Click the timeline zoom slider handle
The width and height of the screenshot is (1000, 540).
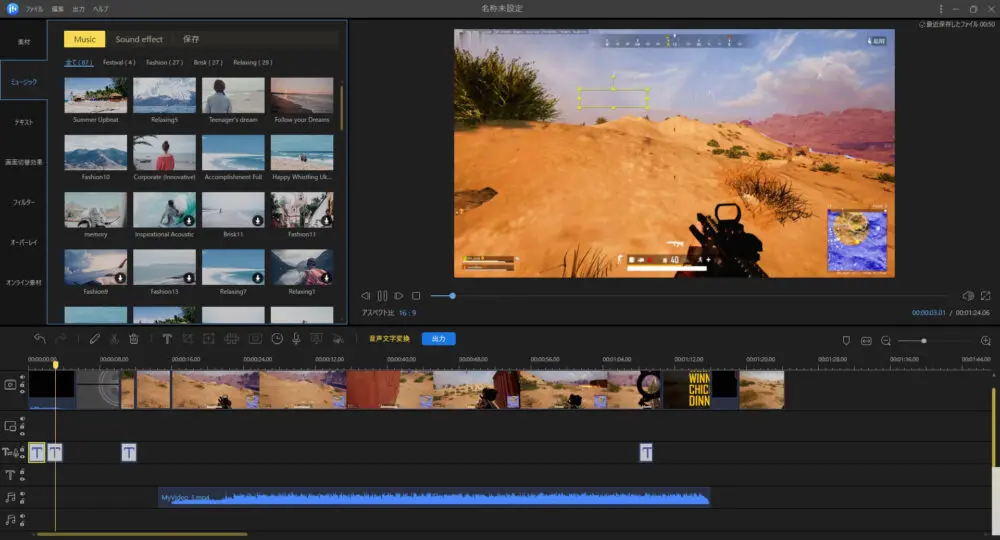923,341
